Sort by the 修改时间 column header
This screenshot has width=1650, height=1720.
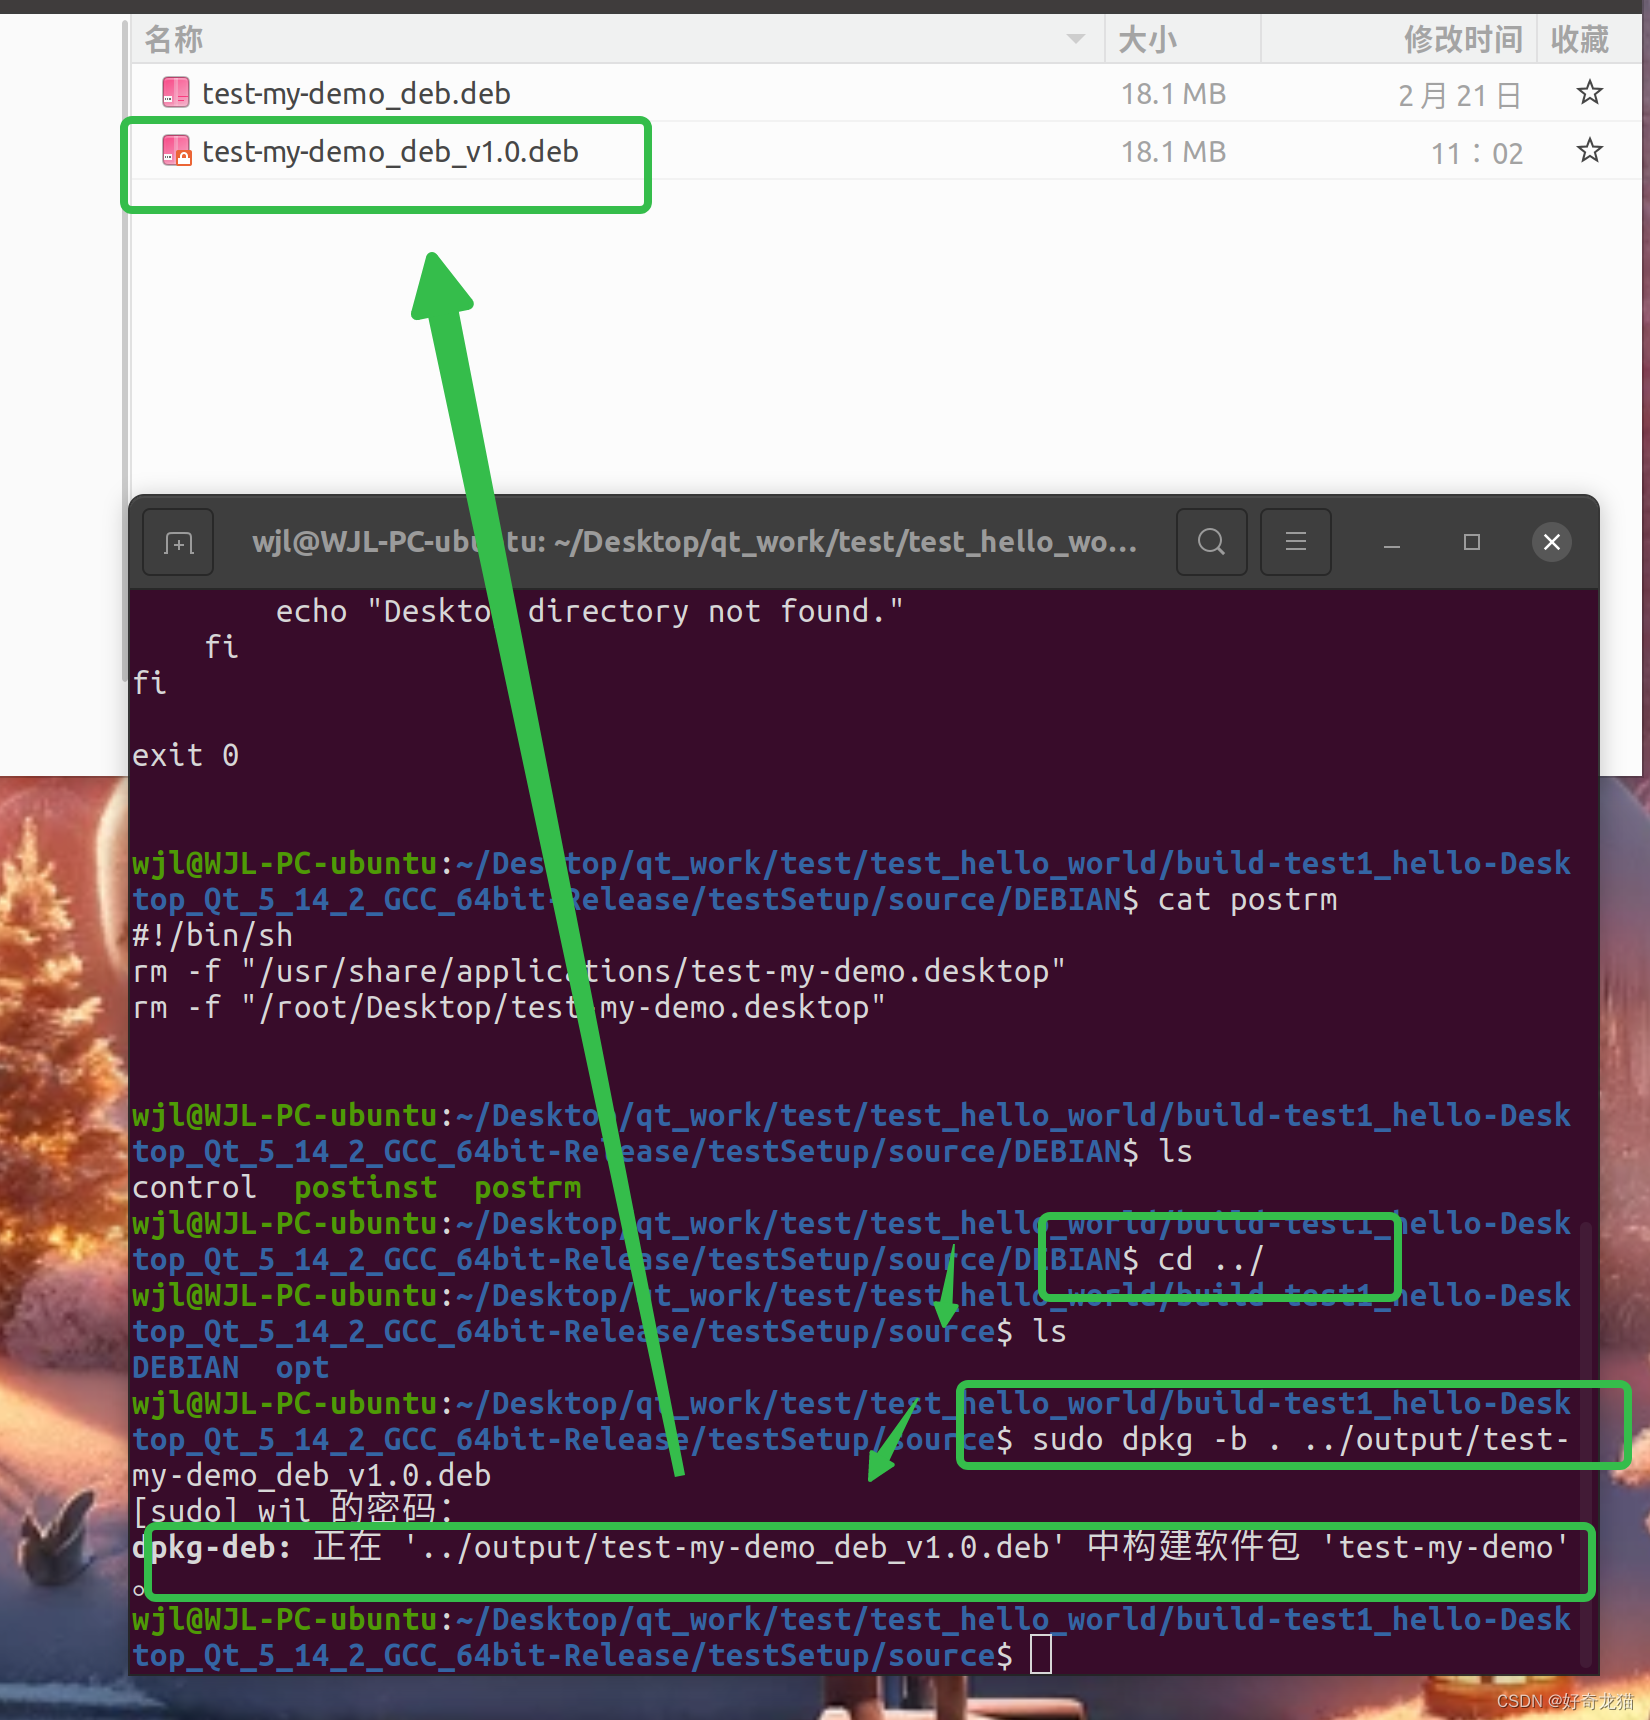tap(1398, 39)
